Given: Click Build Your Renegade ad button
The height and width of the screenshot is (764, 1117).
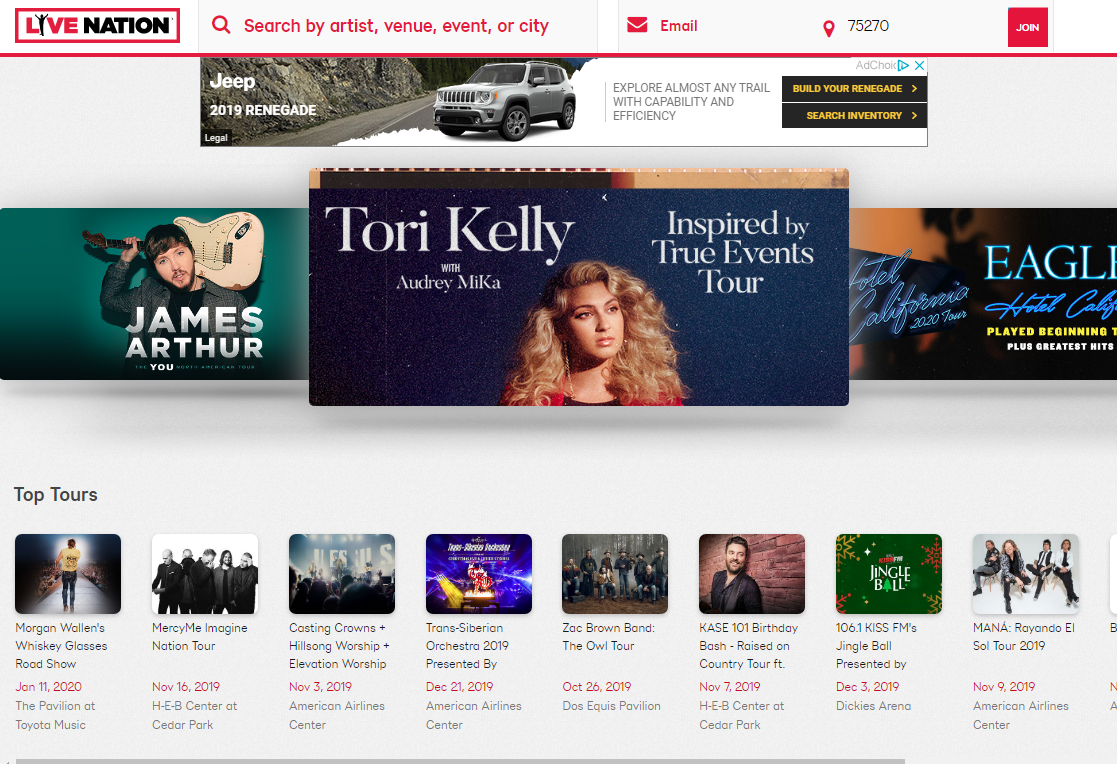Looking at the screenshot, I should coord(854,88).
